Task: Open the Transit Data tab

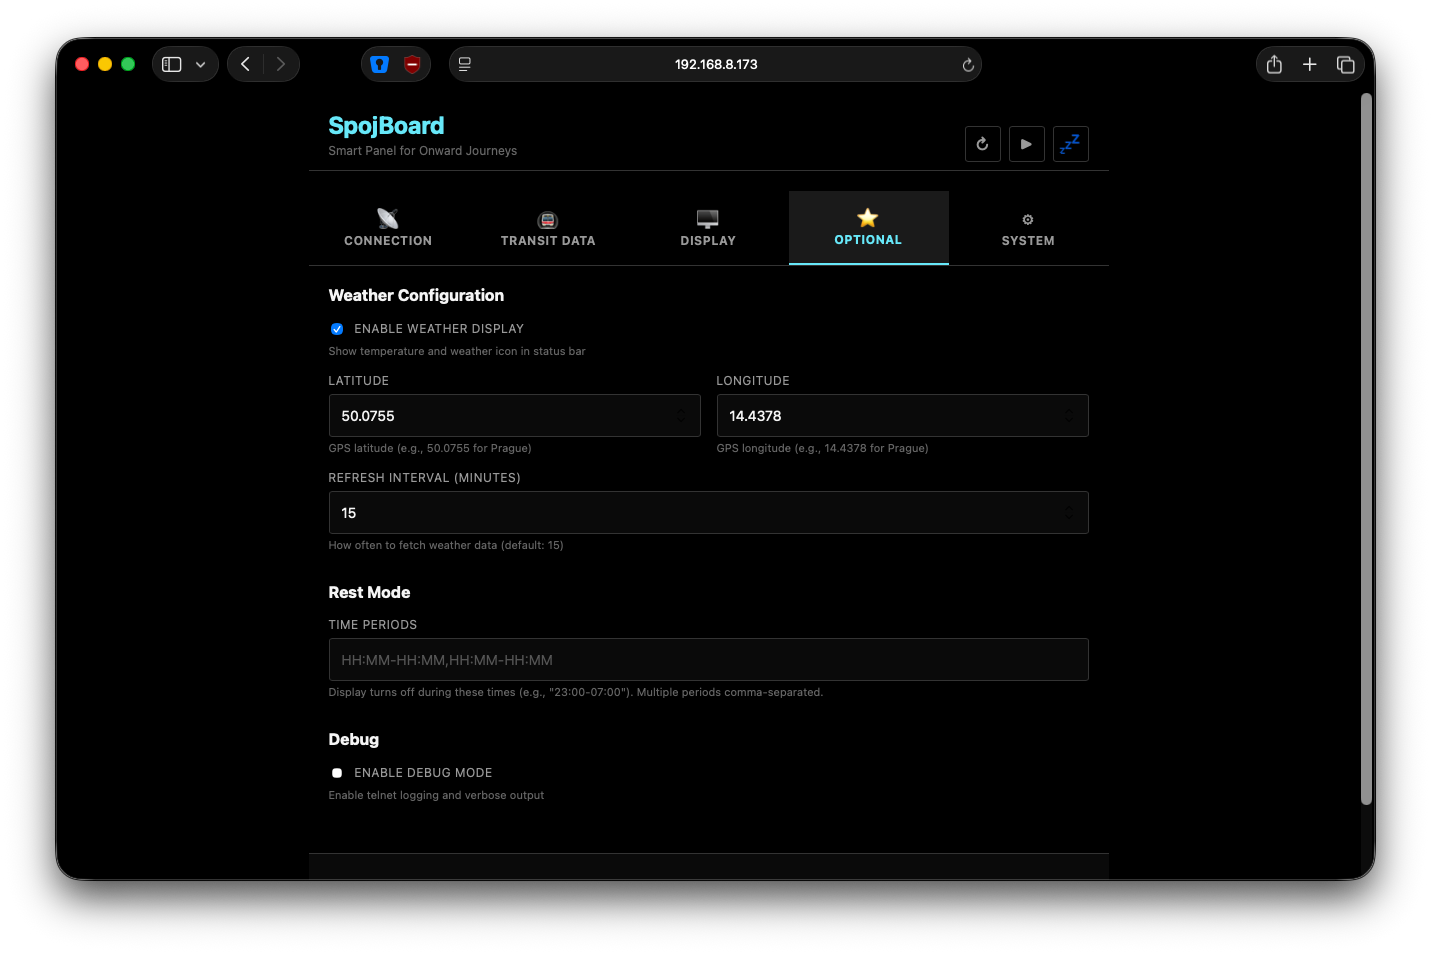Action: pos(548,228)
